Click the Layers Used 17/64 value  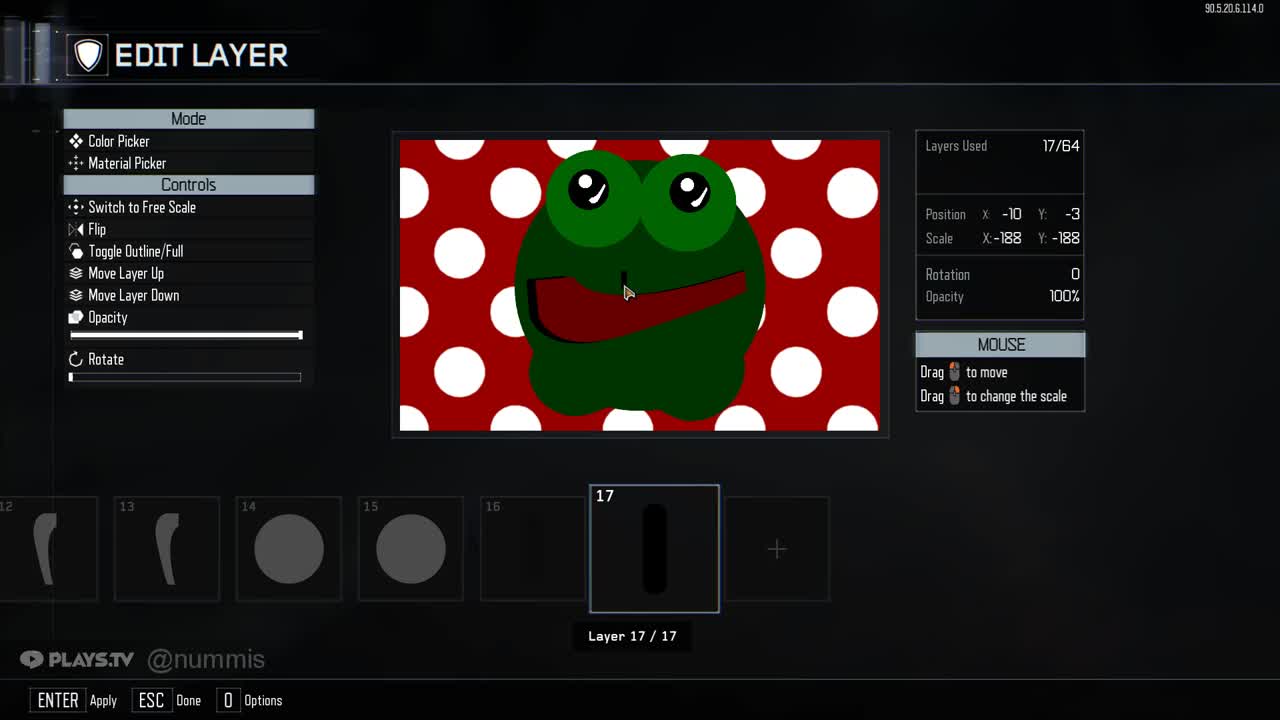[1061, 146]
